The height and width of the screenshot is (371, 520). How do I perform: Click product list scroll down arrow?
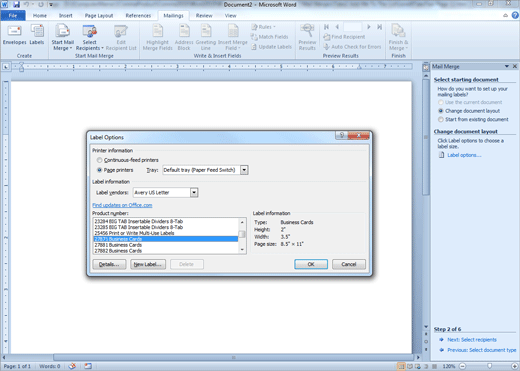pos(242,250)
